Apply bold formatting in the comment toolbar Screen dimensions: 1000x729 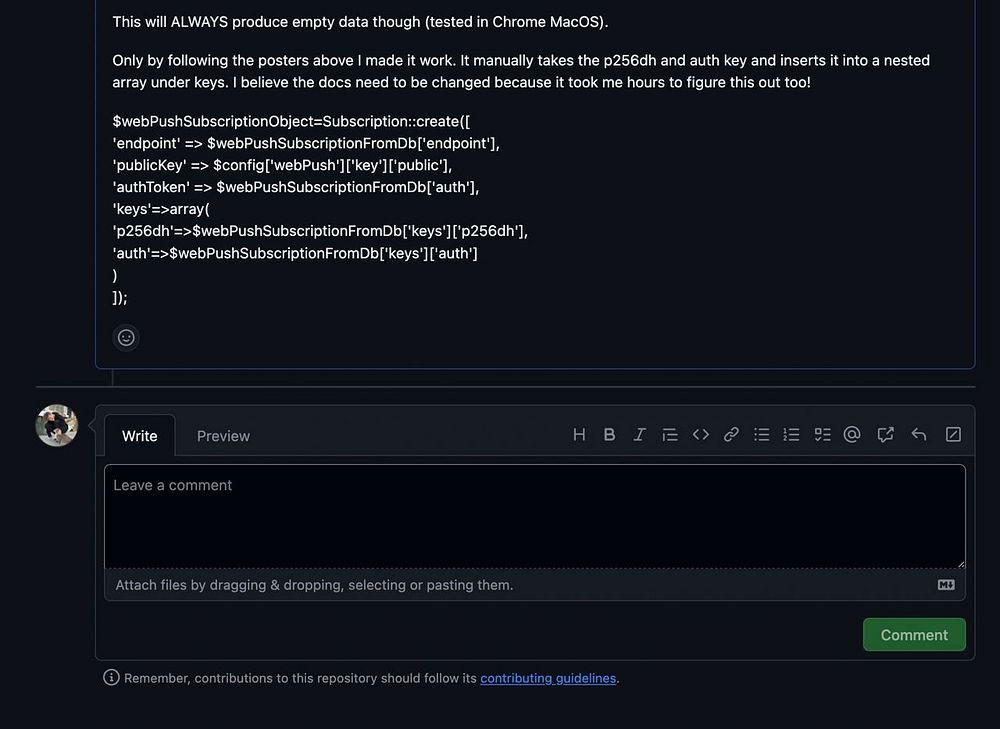pyautogui.click(x=609, y=435)
